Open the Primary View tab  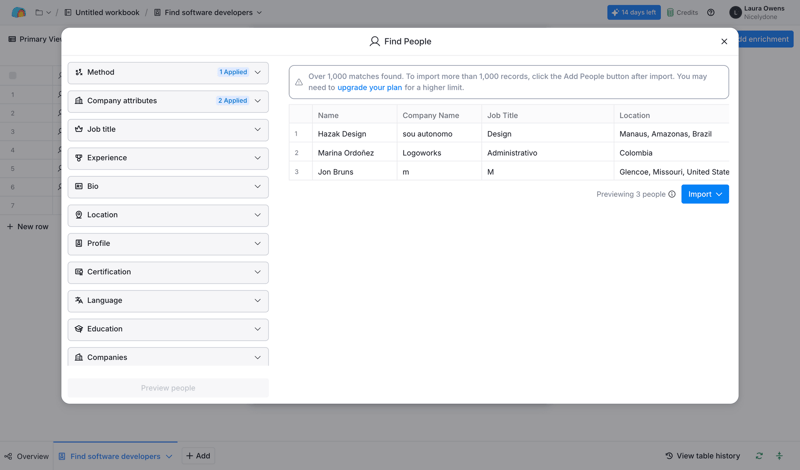point(35,39)
